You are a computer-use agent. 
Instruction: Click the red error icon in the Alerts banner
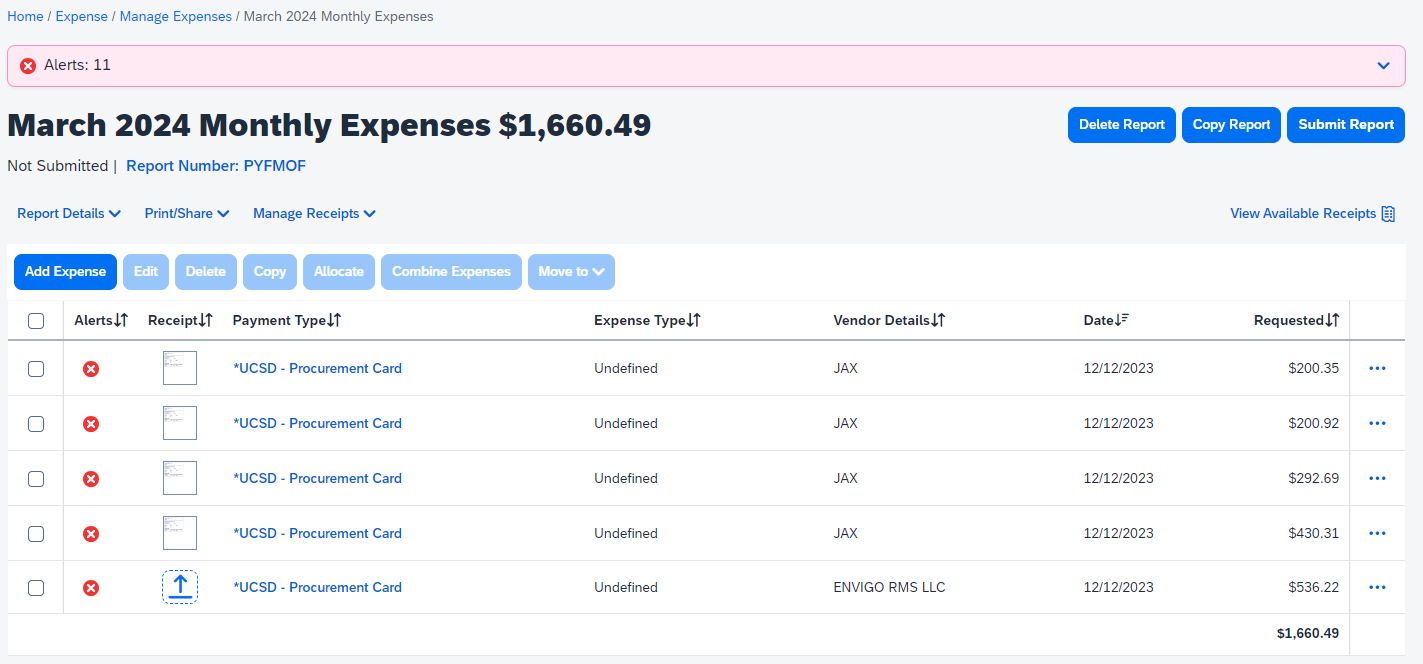coord(28,66)
